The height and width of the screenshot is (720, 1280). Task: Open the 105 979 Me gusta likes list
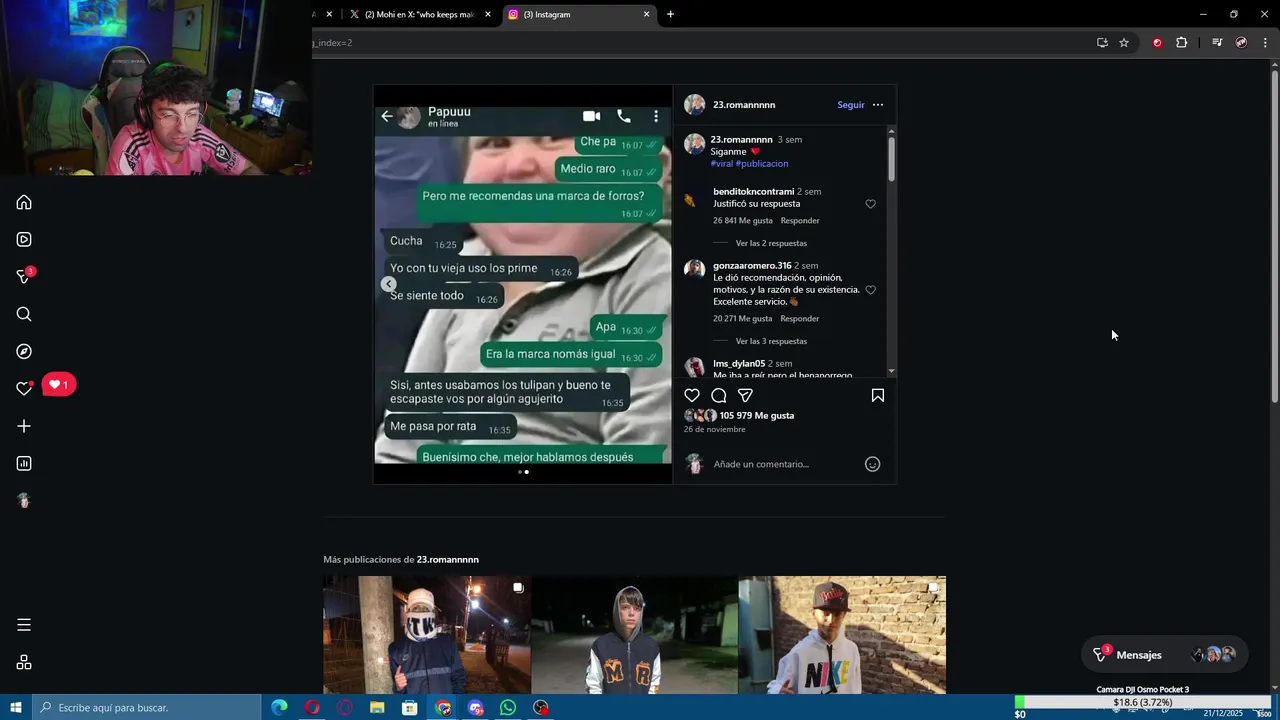click(x=757, y=415)
